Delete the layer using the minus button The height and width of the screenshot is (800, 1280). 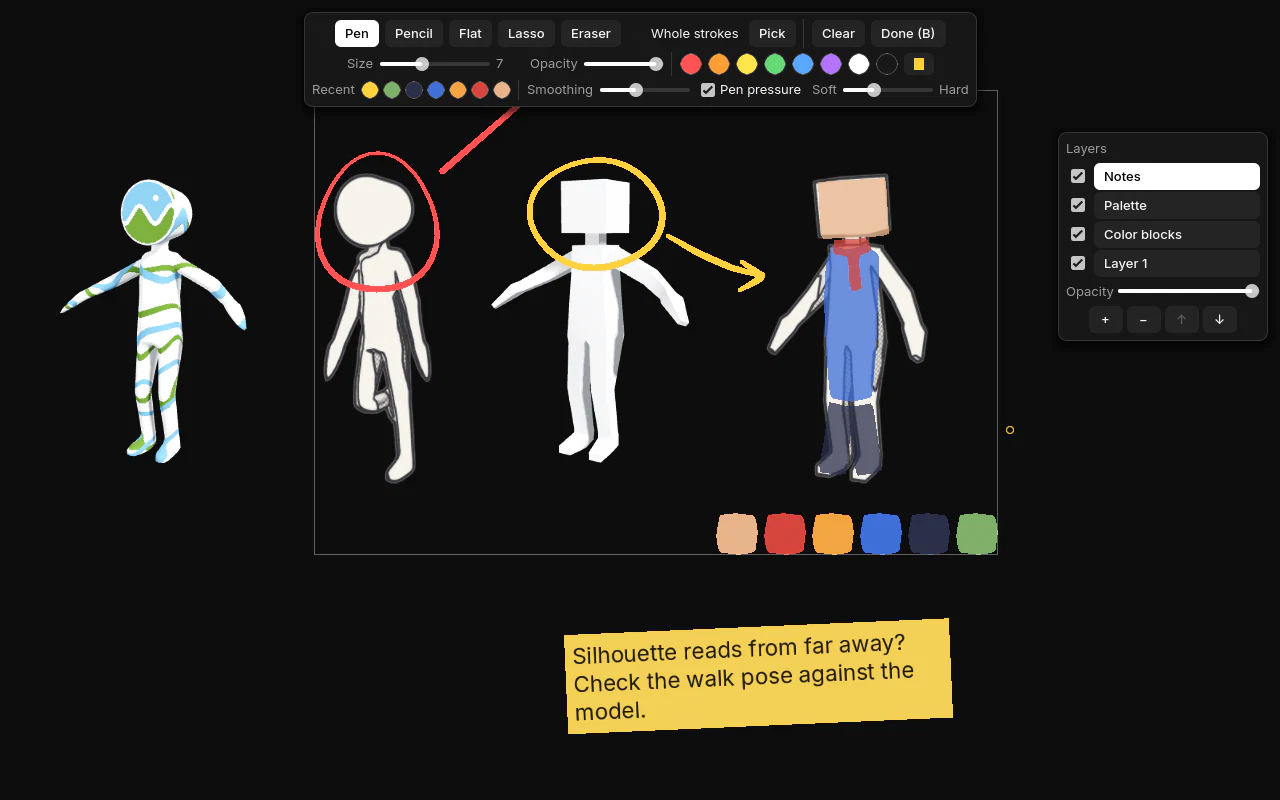[x=1143, y=320]
